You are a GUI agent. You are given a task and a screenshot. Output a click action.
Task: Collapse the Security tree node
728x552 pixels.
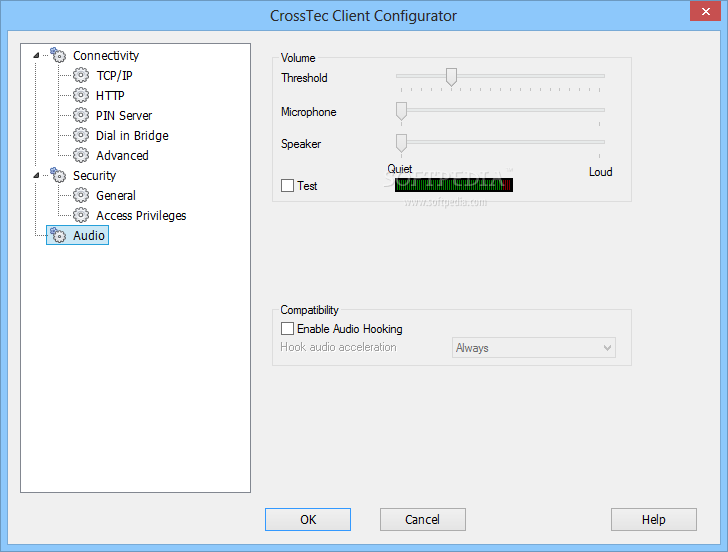[36, 175]
